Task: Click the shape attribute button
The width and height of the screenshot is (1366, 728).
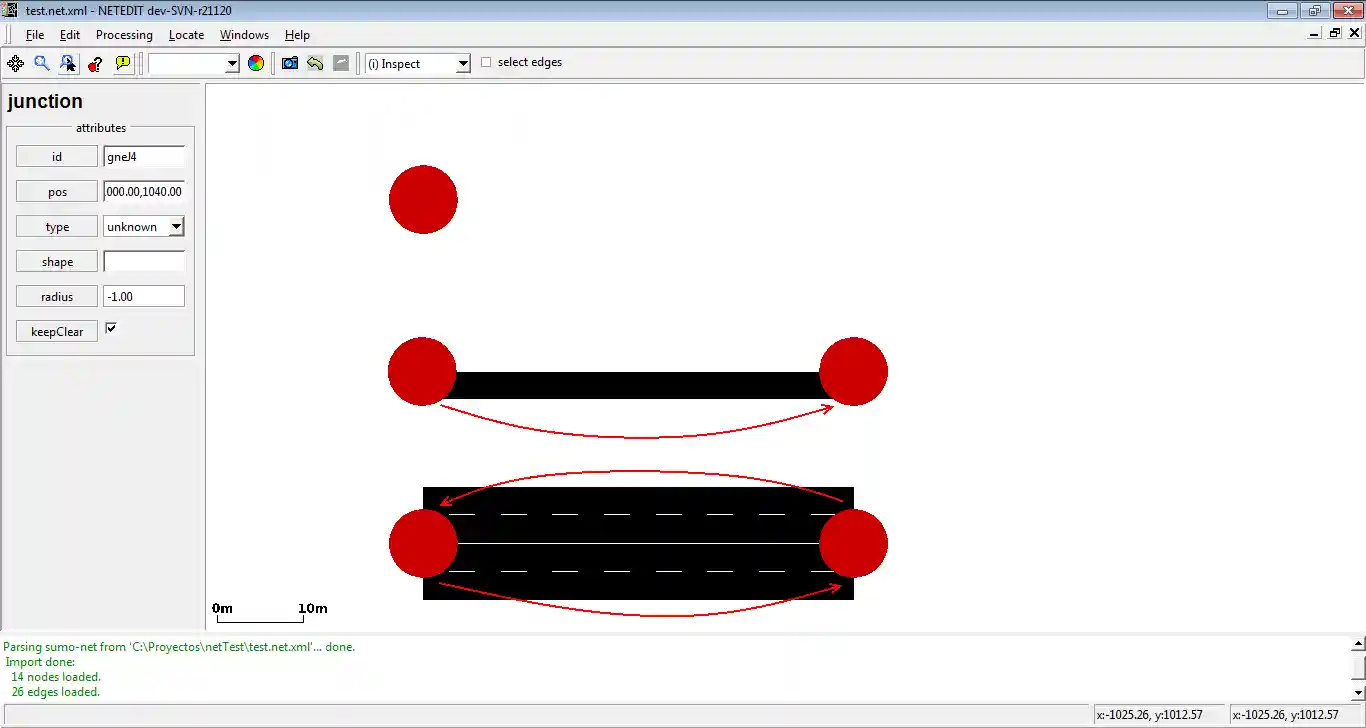Action: pos(57,262)
